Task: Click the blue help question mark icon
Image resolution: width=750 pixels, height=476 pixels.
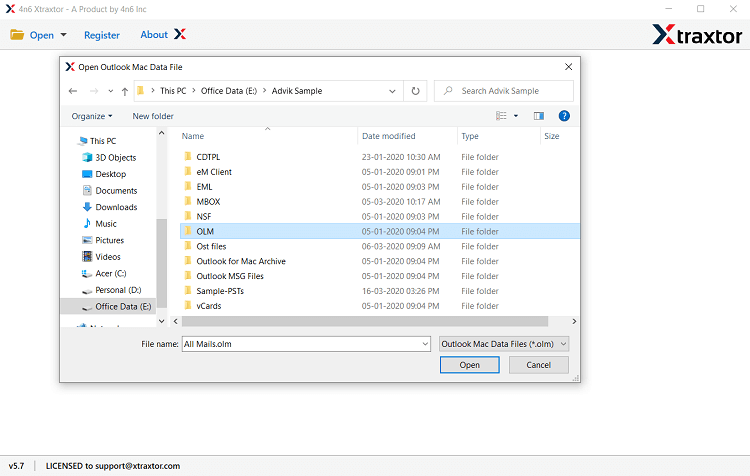Action: tap(564, 116)
